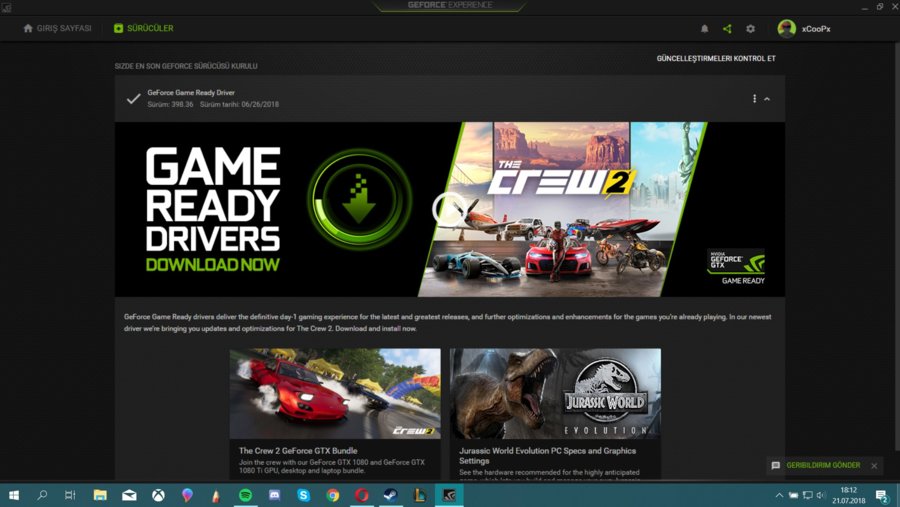Click the xCooPx username

tap(816, 29)
